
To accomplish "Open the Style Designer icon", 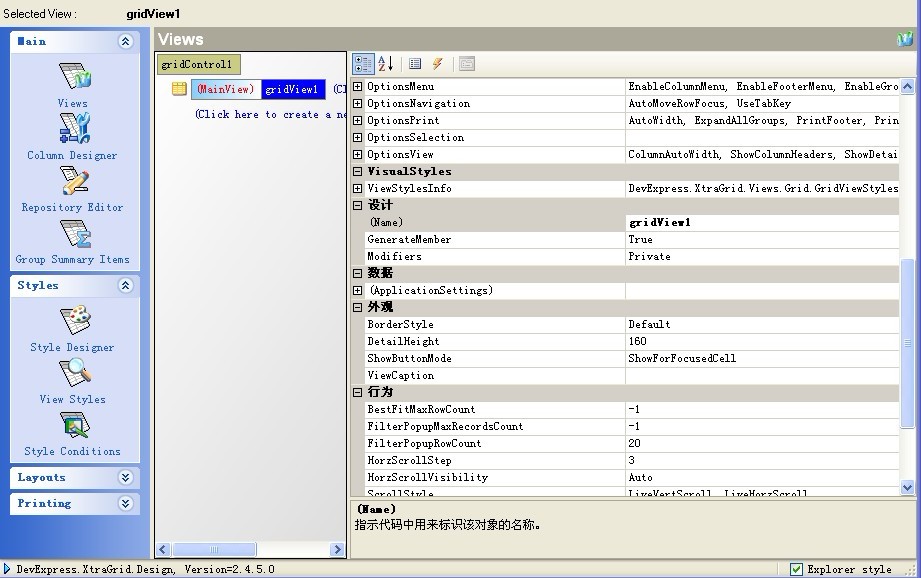I will [75, 320].
